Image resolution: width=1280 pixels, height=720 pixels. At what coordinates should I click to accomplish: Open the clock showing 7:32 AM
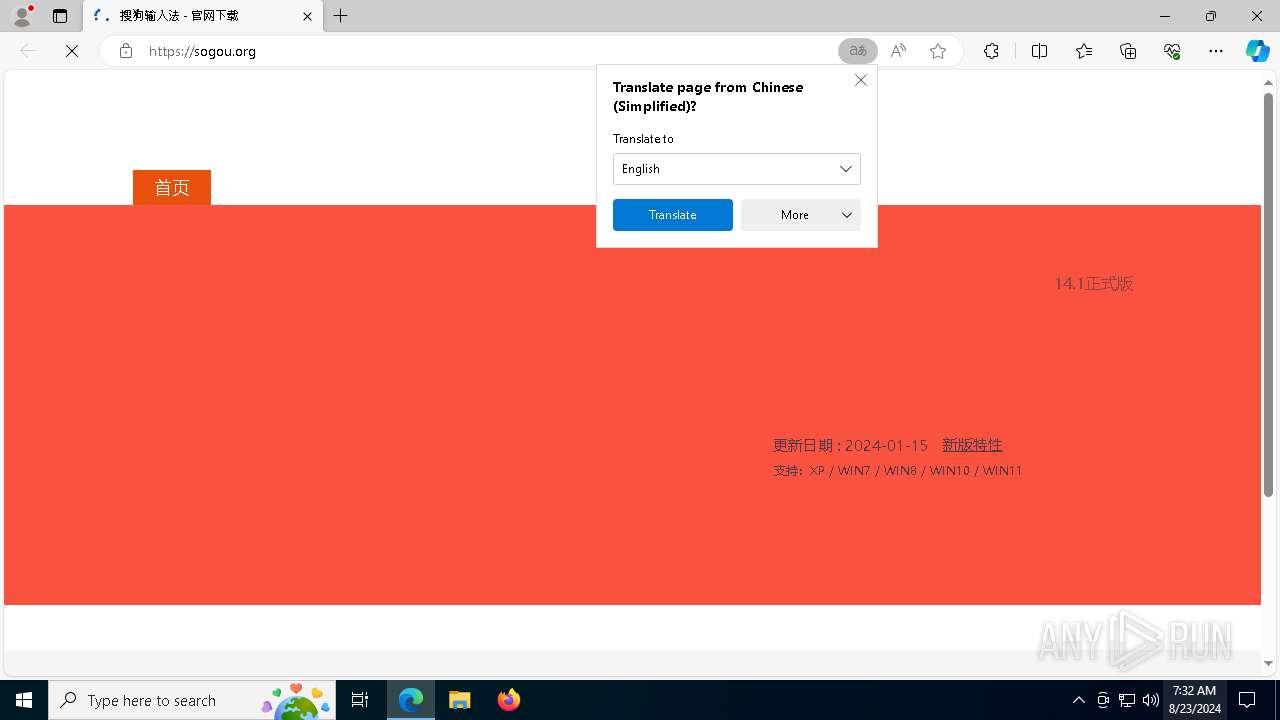tap(1195, 700)
